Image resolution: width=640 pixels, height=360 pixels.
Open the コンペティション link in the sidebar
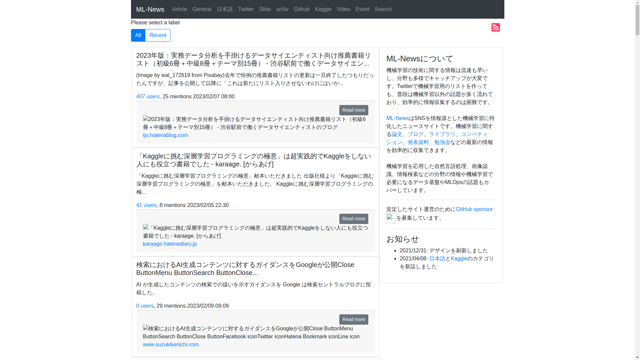(x=437, y=138)
